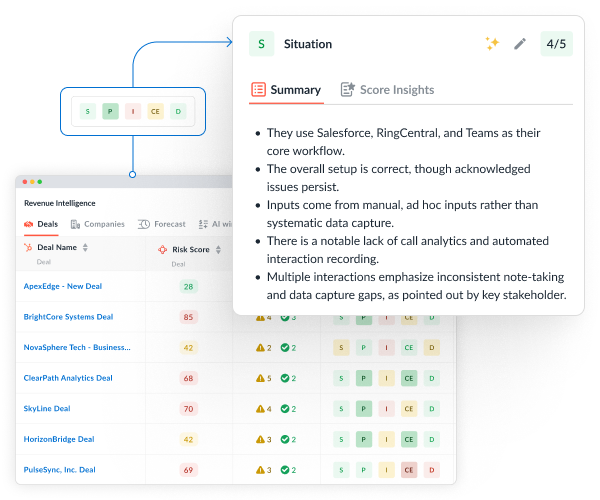Click the warning count 5 in the ClearPath row
Image resolution: width=600 pixels, height=500 pixels.
coord(264,378)
